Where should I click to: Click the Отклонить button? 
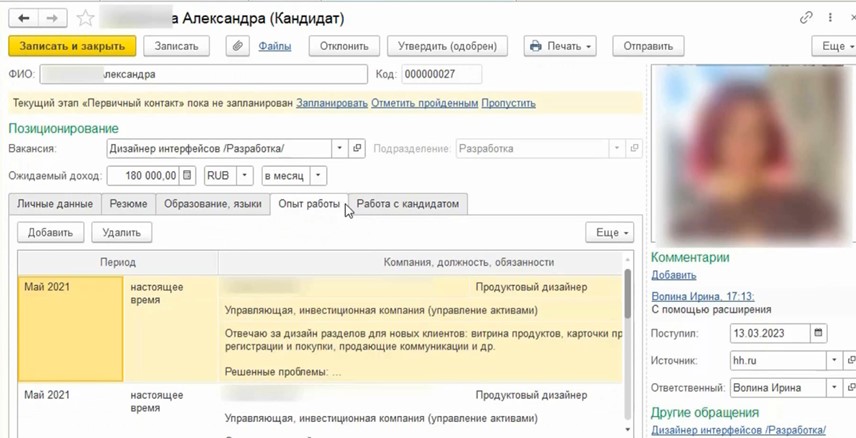click(344, 46)
